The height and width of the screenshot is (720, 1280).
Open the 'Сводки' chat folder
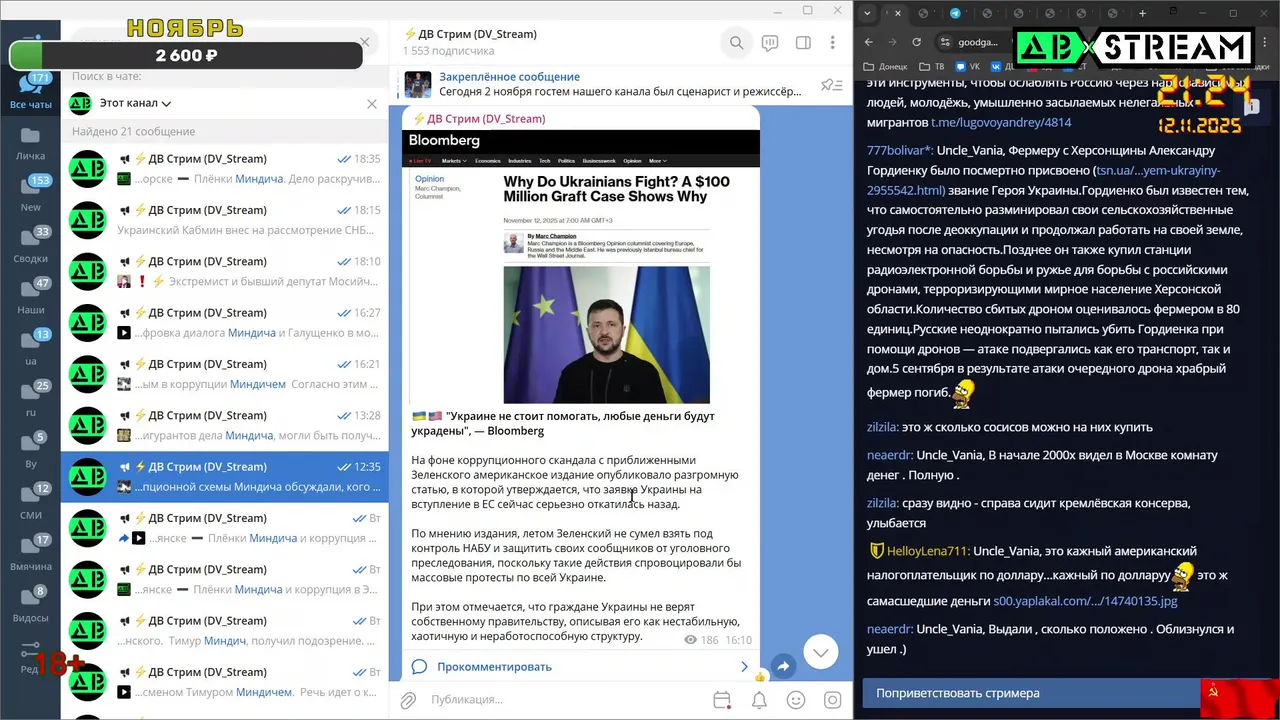(31, 246)
